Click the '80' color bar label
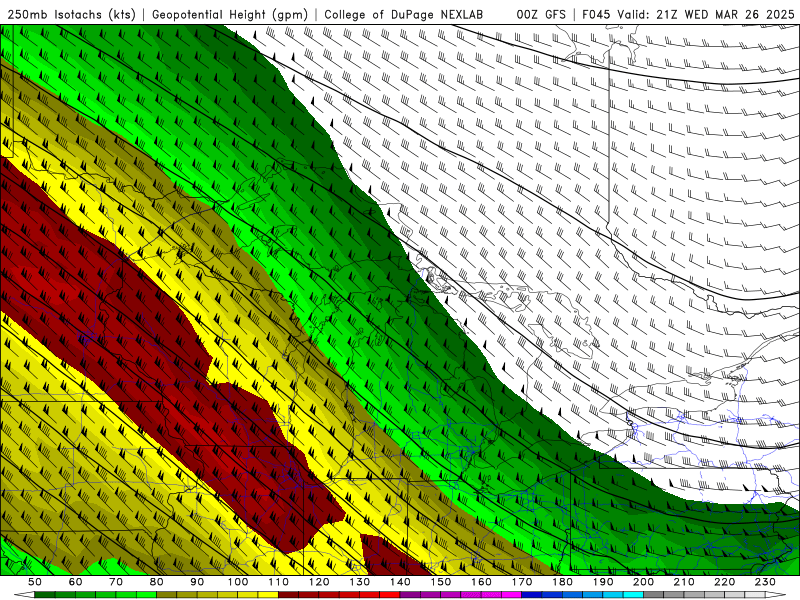 pyautogui.click(x=157, y=582)
